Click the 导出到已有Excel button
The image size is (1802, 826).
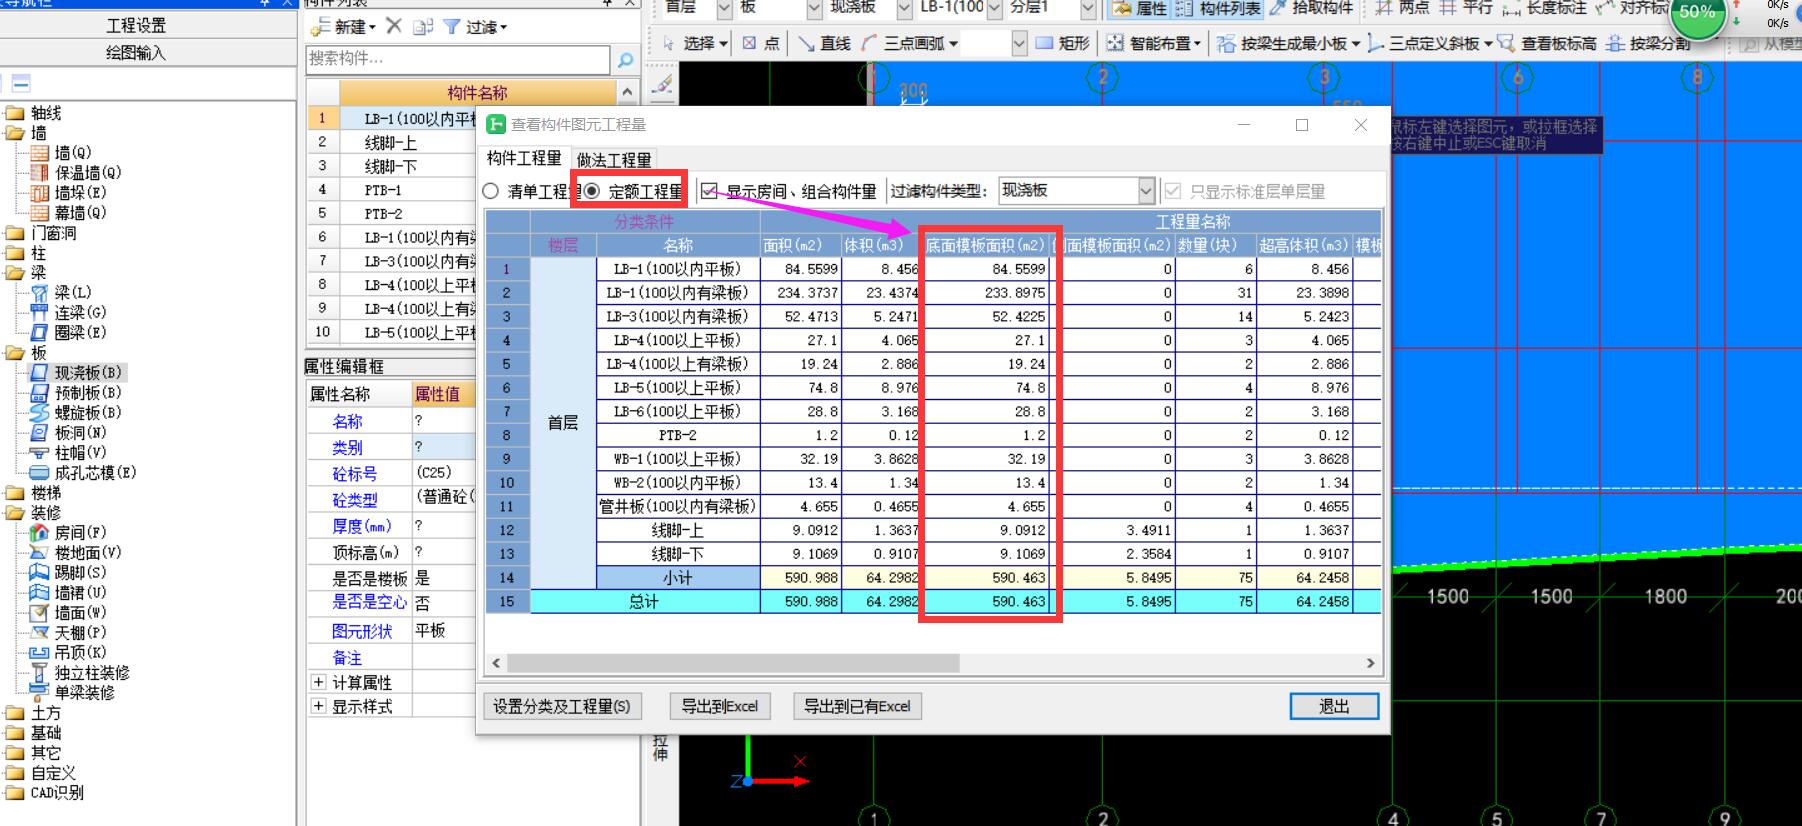[857, 706]
